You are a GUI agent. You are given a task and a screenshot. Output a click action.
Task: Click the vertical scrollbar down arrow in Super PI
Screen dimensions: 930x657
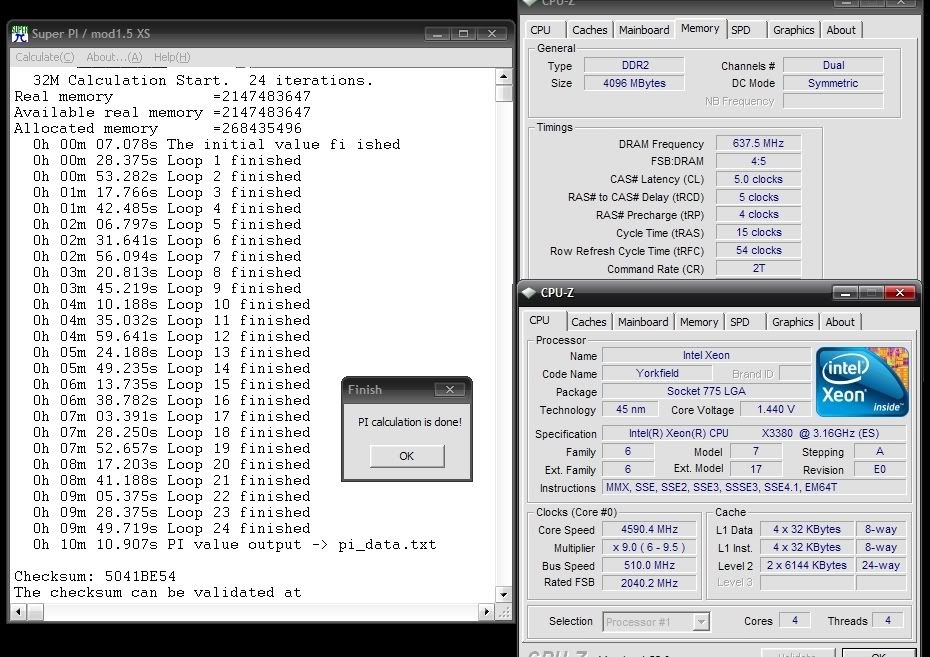click(x=504, y=594)
